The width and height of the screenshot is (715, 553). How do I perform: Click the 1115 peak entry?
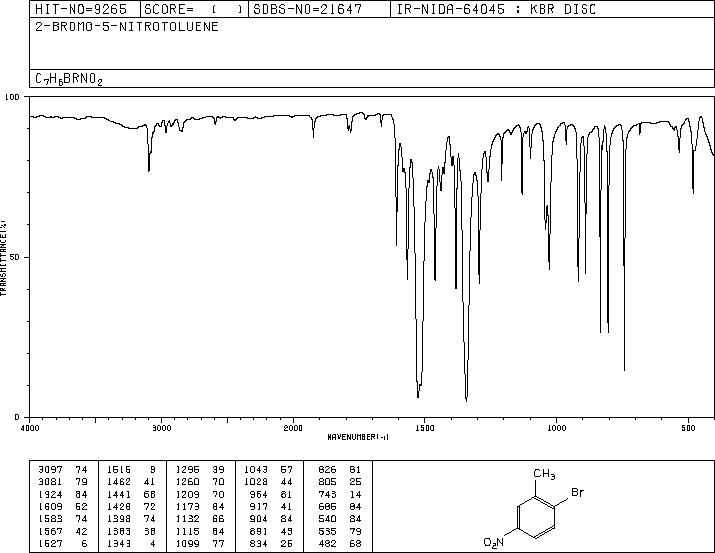pos(188,531)
